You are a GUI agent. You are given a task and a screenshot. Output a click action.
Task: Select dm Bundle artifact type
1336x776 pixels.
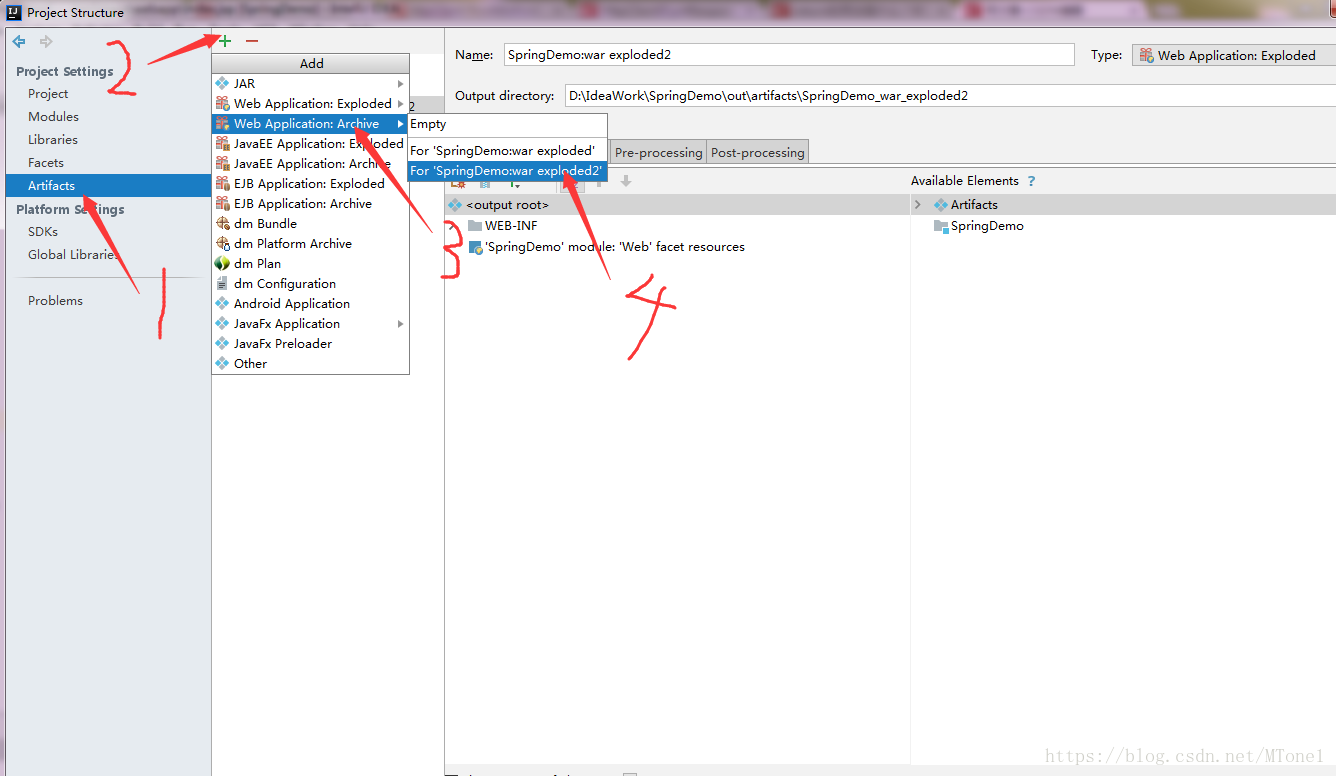click(310, 223)
